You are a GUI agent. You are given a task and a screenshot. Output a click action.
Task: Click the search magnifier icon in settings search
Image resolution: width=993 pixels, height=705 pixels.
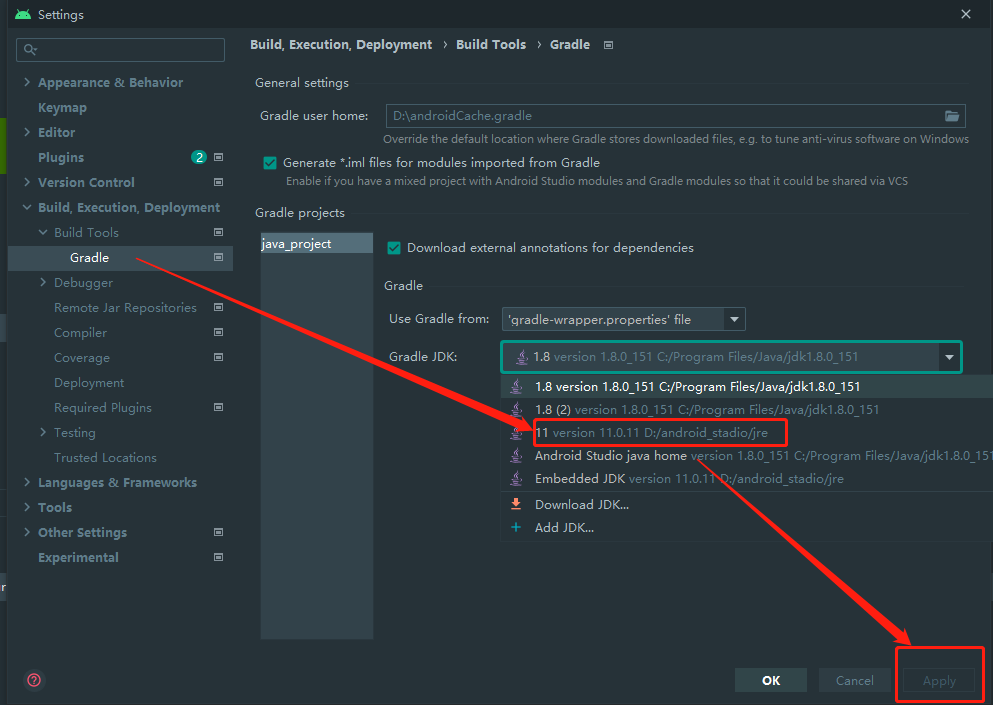[x=30, y=49]
